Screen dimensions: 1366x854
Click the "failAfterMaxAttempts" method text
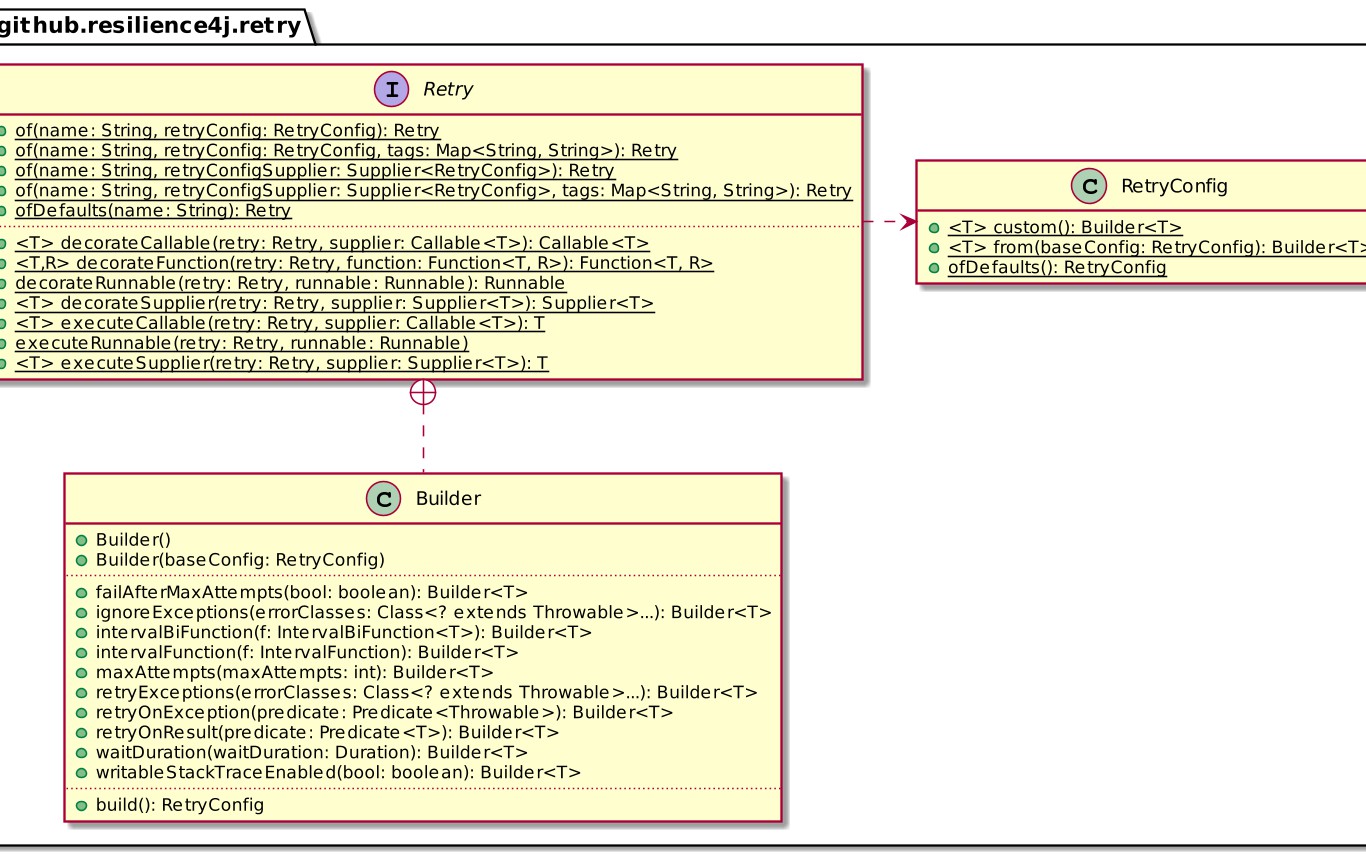click(x=311, y=593)
